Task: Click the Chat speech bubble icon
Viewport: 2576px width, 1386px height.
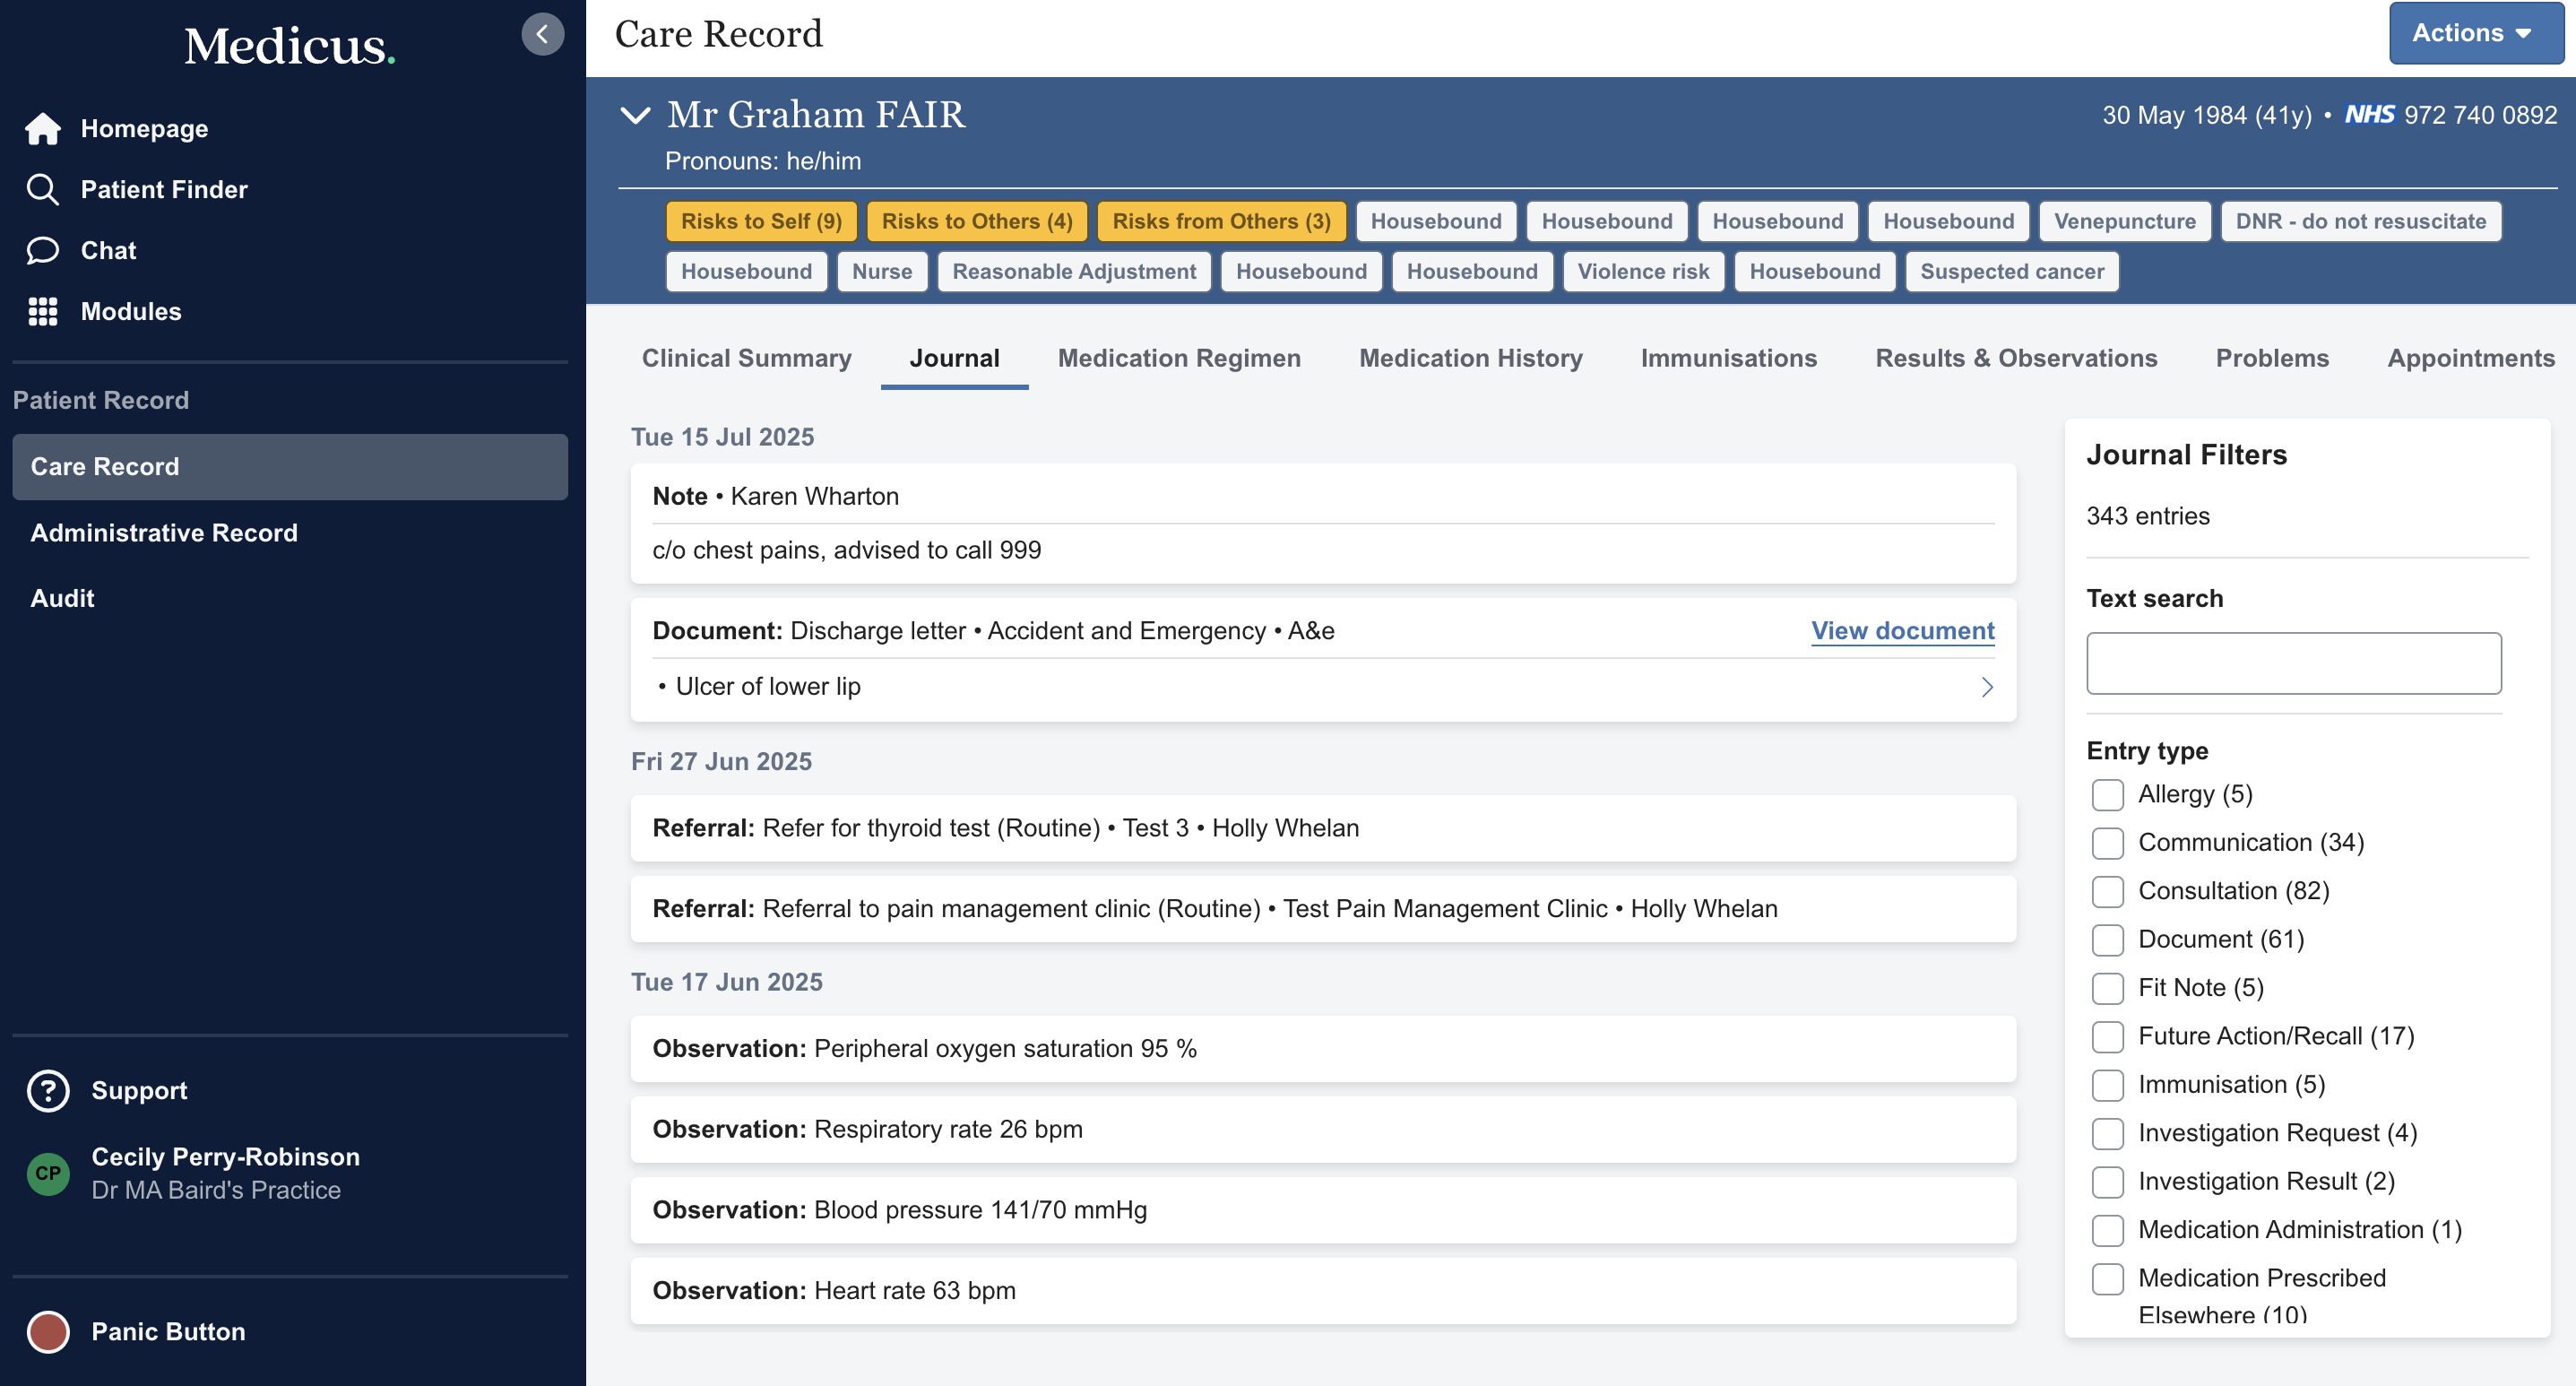Action: click(42, 250)
